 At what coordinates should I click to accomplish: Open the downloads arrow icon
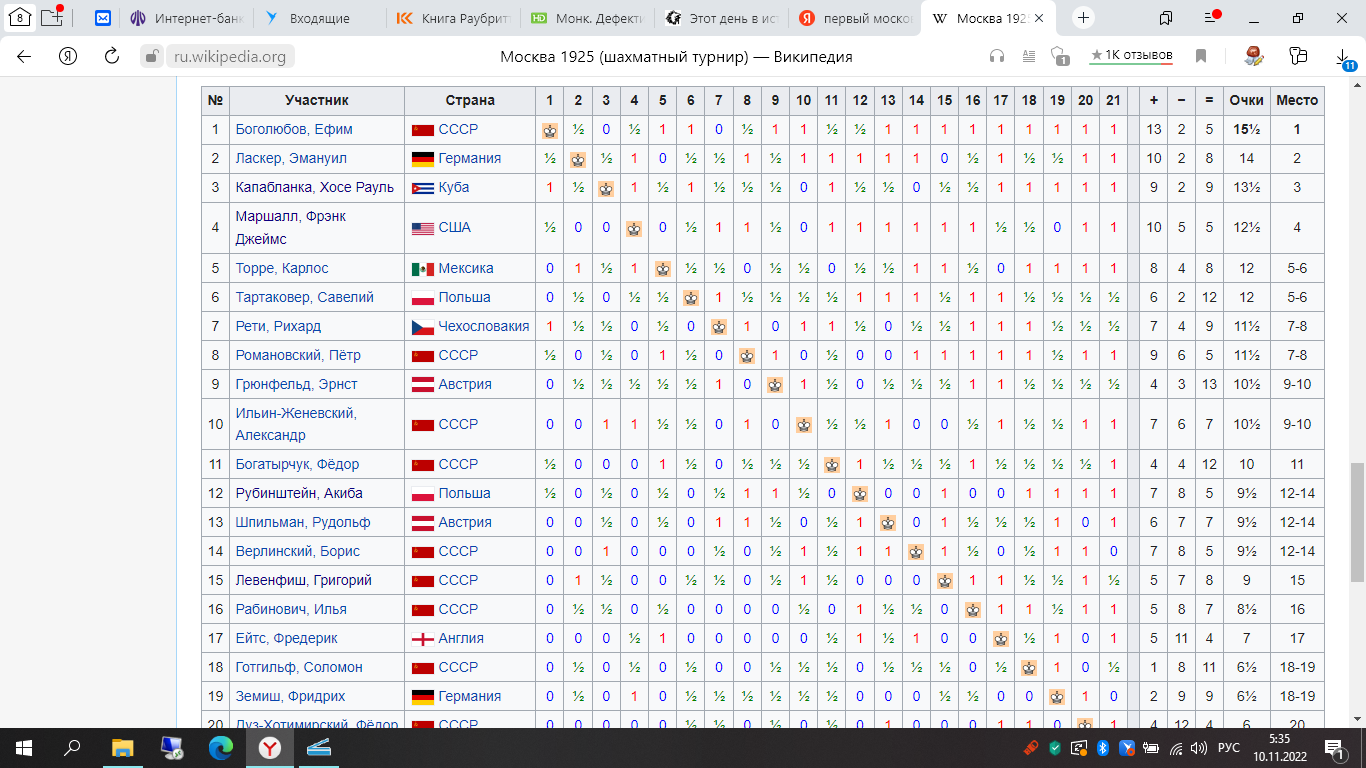[1344, 58]
